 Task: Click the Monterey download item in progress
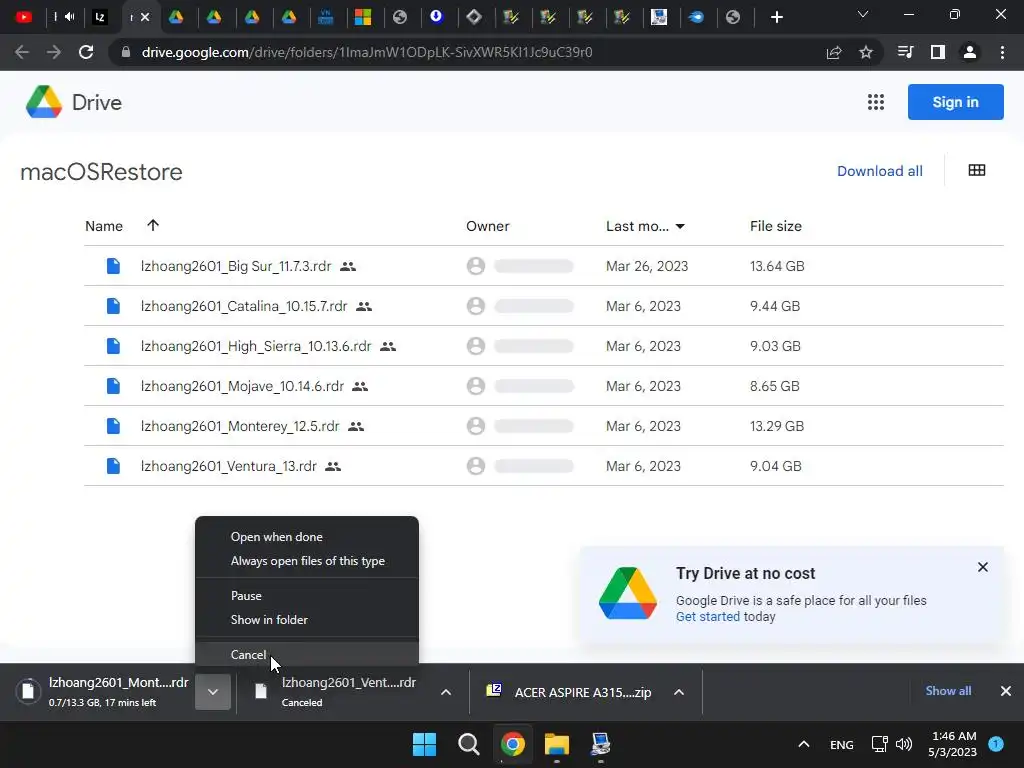(x=104, y=692)
